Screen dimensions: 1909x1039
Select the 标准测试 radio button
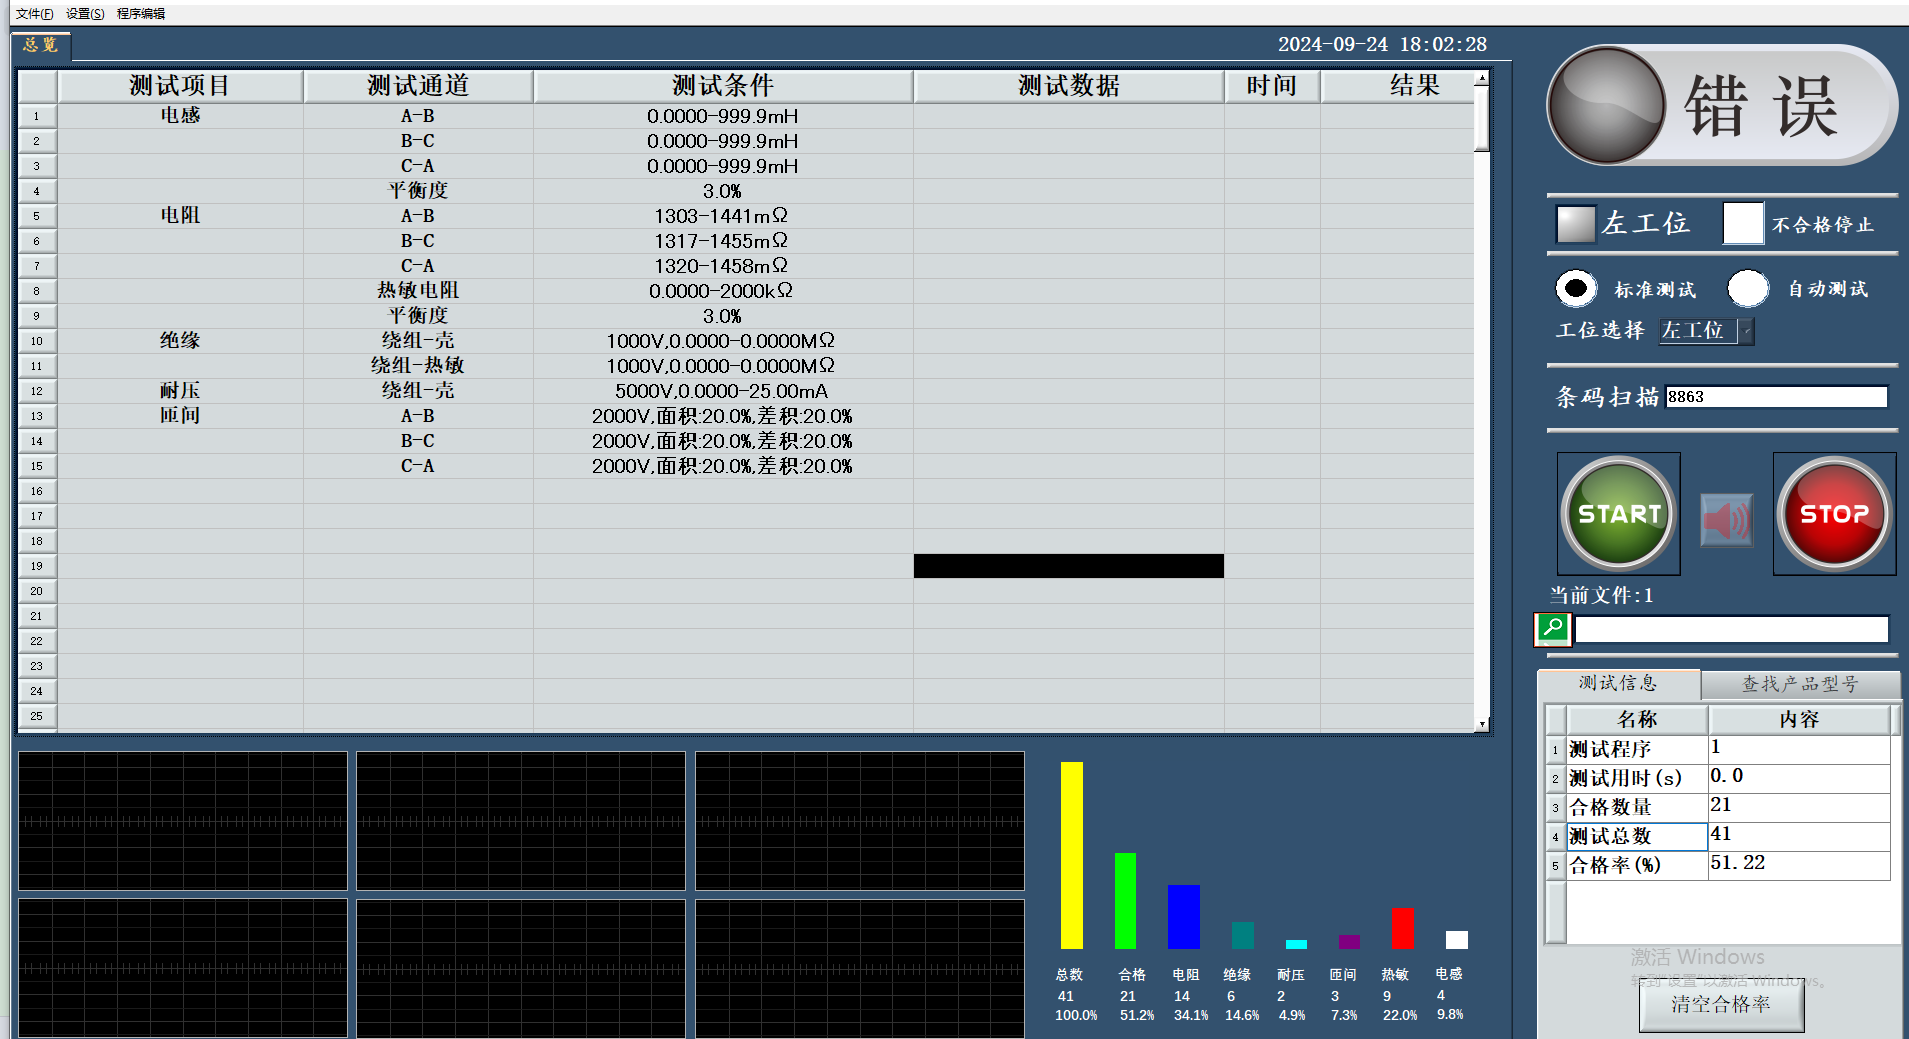coord(1576,289)
